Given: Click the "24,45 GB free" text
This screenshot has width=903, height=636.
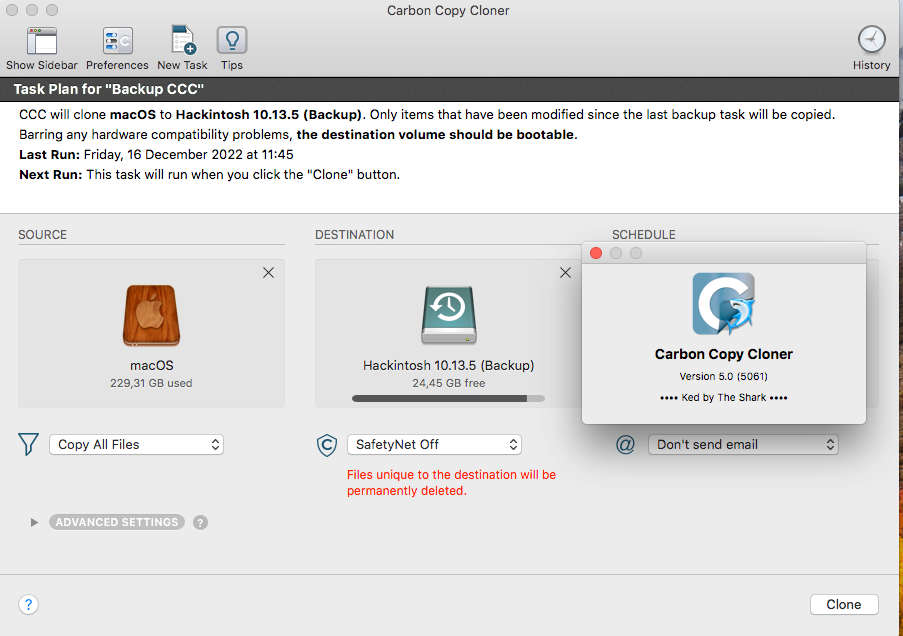Looking at the screenshot, I should coord(449,383).
